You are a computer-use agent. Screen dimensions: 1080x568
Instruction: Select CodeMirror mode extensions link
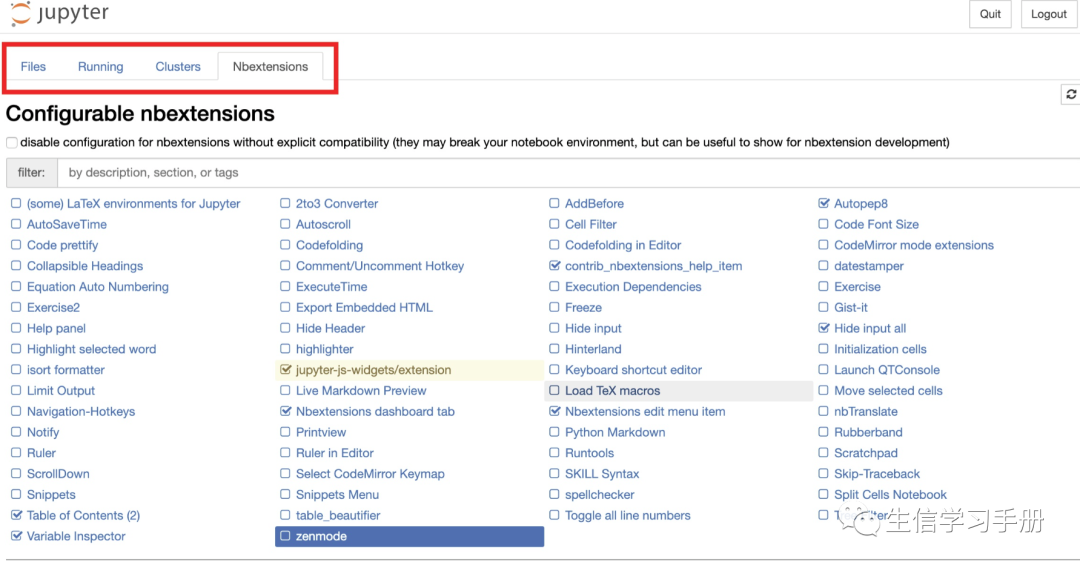coord(914,245)
